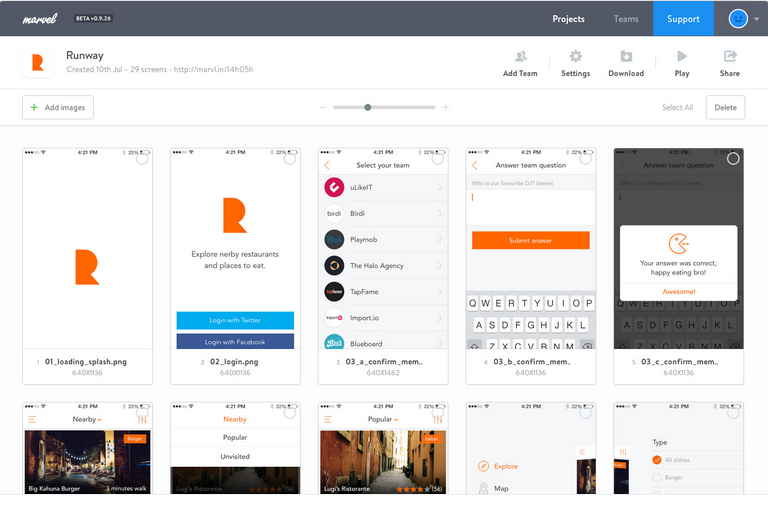The width and height of the screenshot is (768, 506).
Task: Click Import.io team row chevron
Action: (440, 318)
